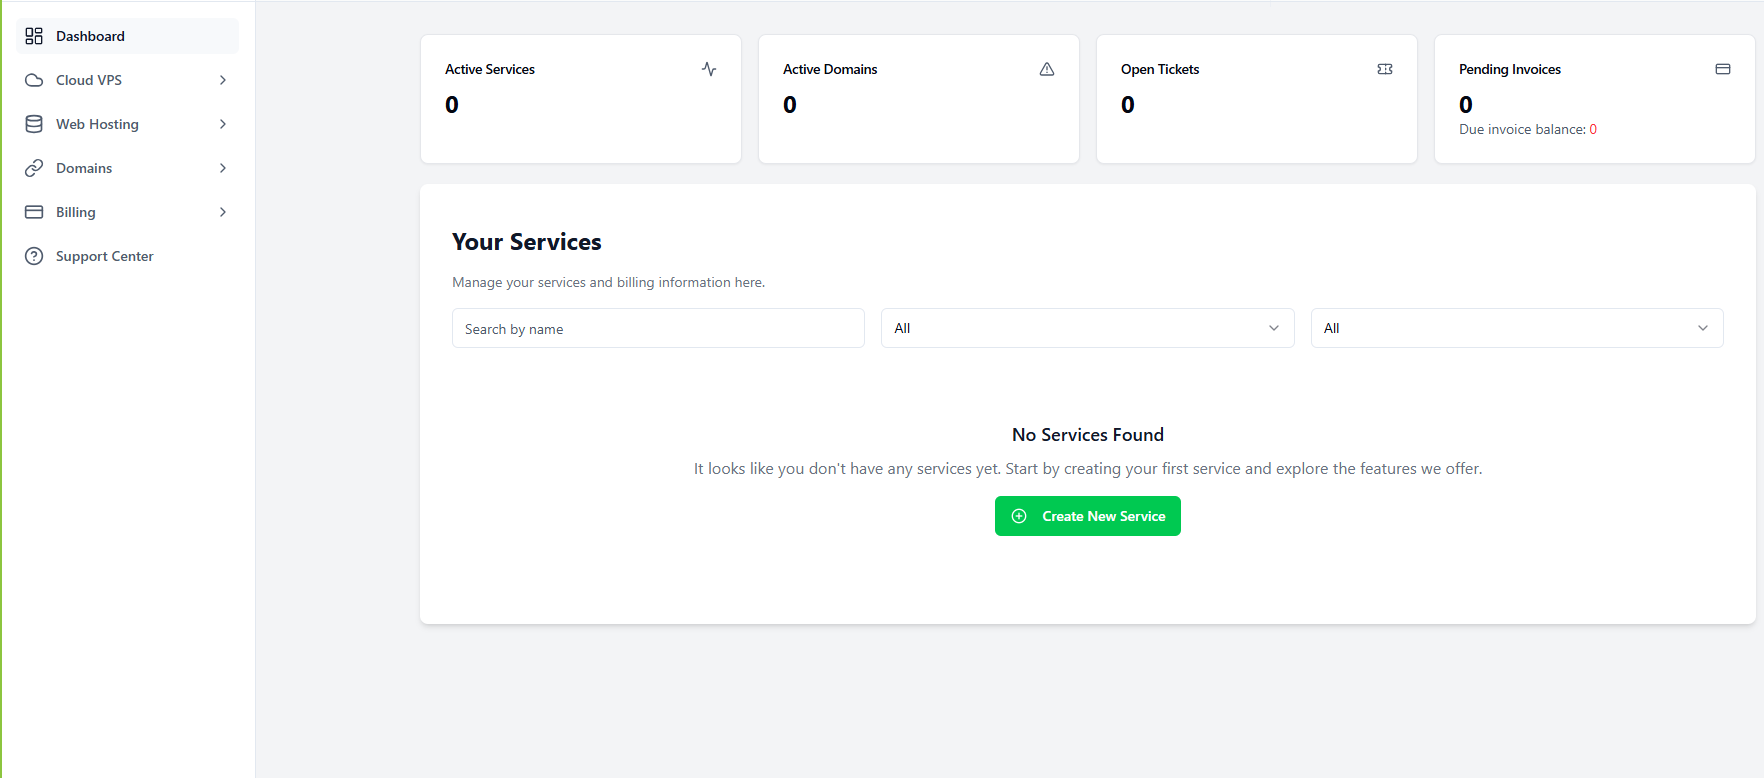The width and height of the screenshot is (1764, 778).
Task: Click the Create New Service button
Action: [x=1088, y=516]
